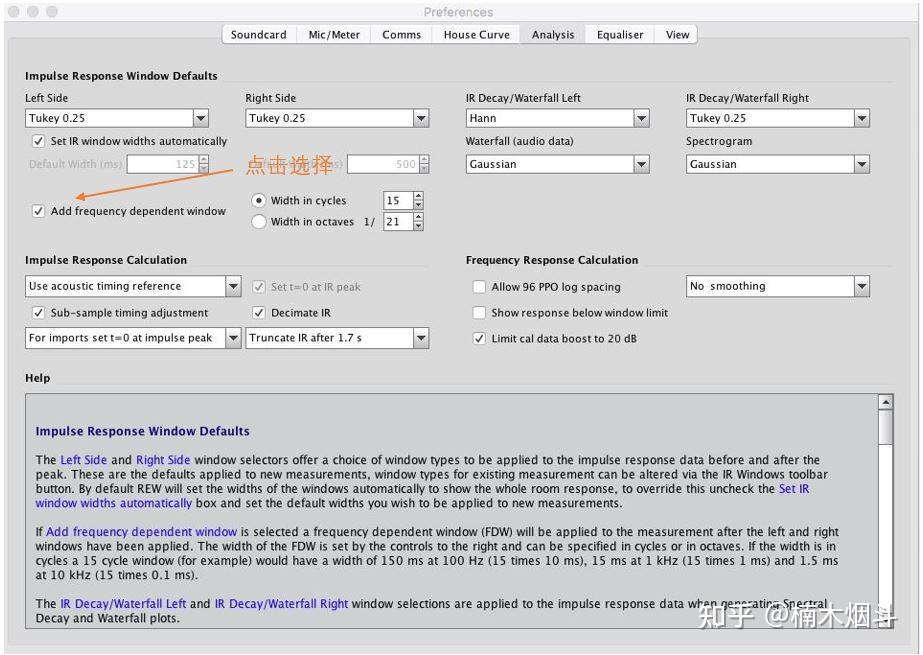Go to the House Curve tab
This screenshot has height=655, width=923.
476,35
